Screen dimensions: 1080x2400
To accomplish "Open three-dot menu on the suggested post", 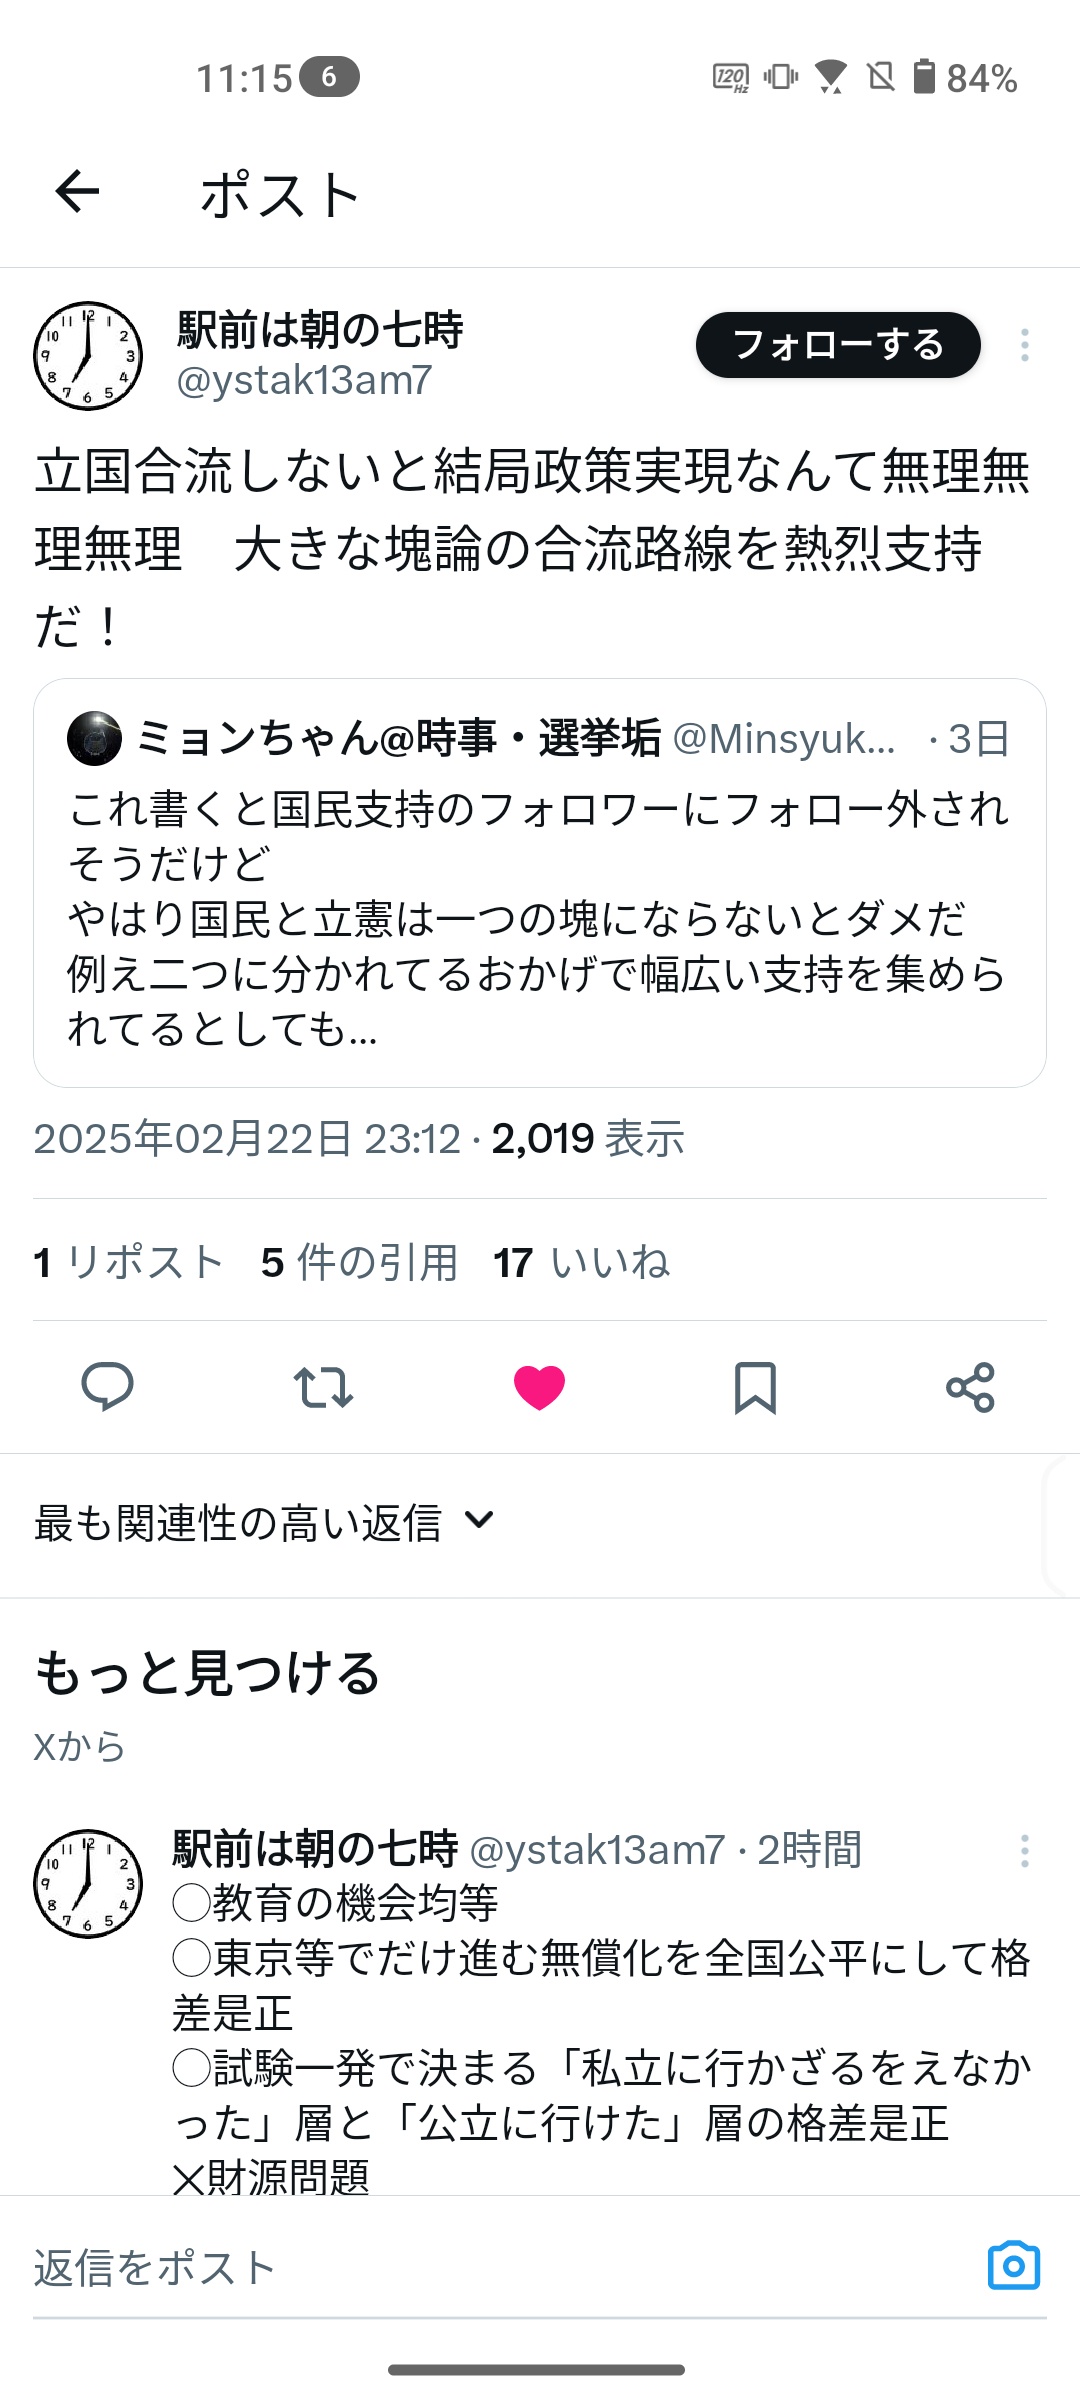I will pyautogui.click(x=1024, y=1850).
